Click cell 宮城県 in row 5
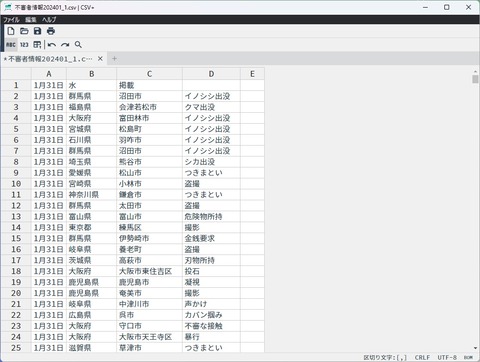Screen dimensions: 480x362 click(92, 129)
